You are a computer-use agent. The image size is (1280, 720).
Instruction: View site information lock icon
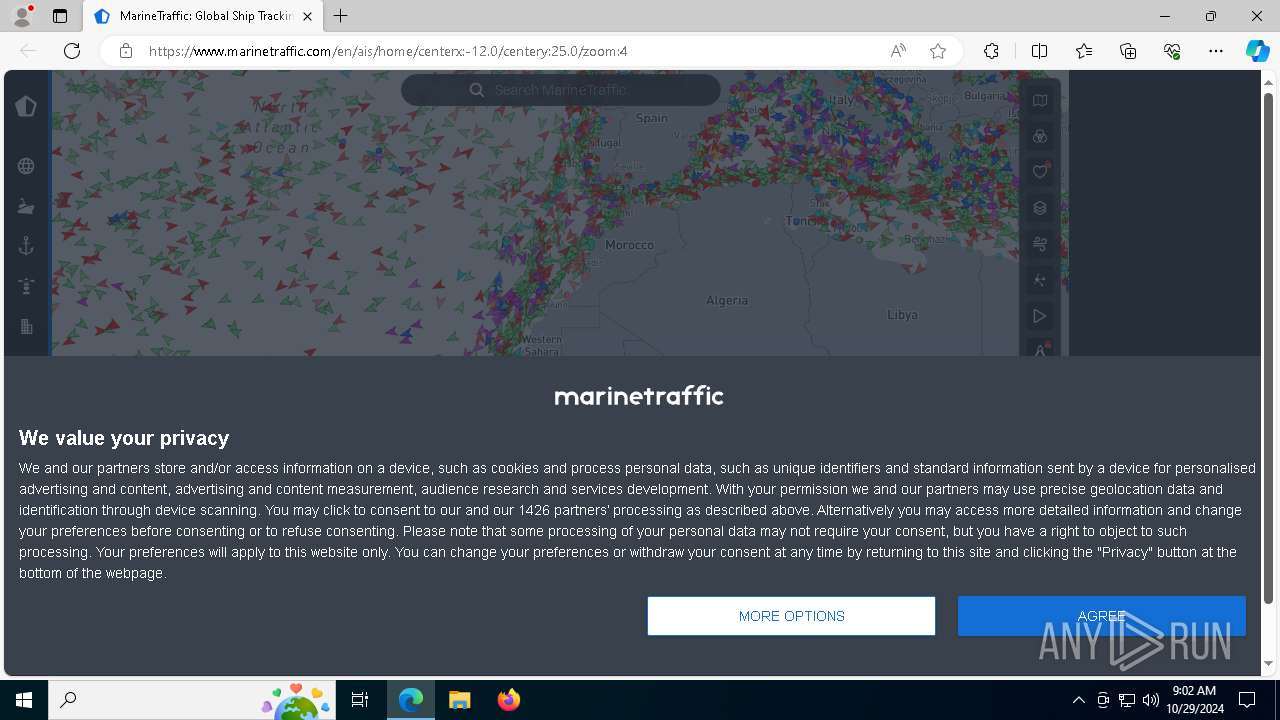click(x=126, y=51)
